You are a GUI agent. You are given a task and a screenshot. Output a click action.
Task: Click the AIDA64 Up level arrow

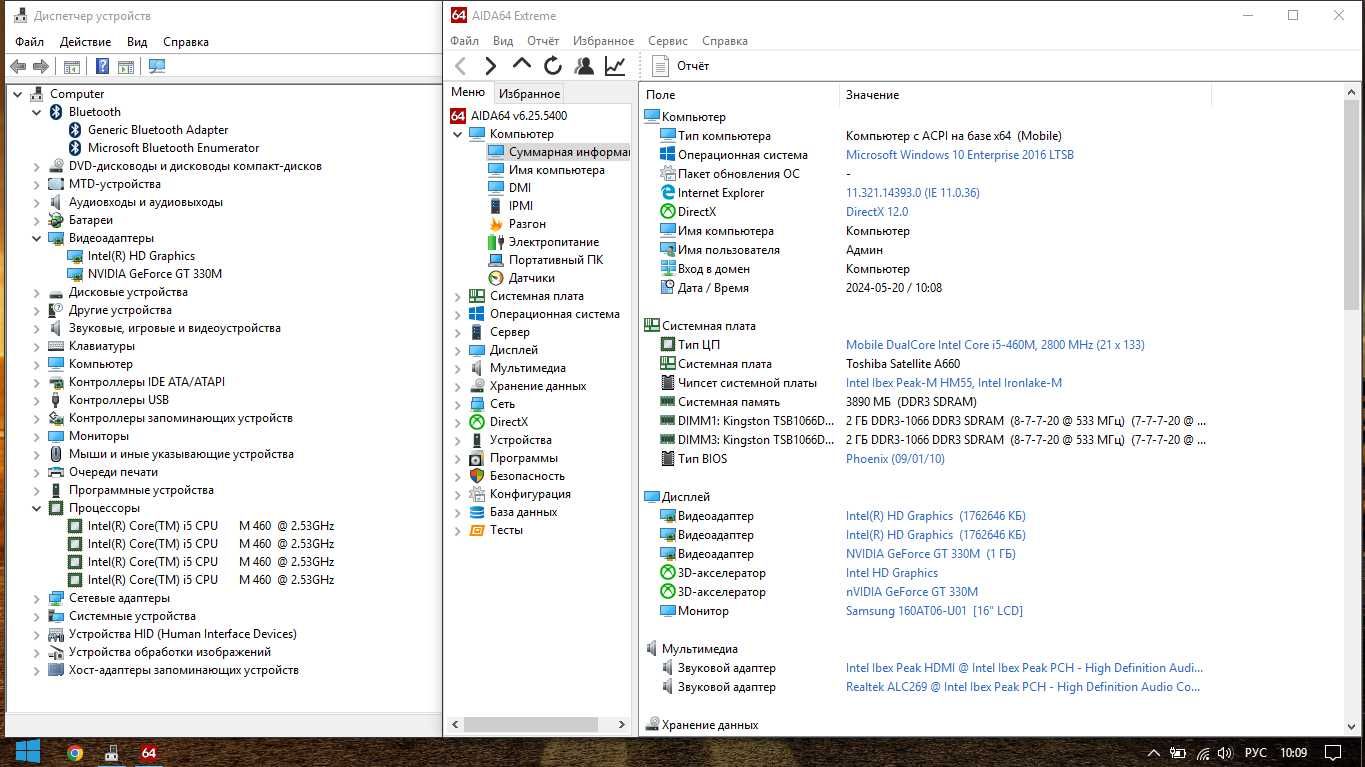(x=521, y=65)
